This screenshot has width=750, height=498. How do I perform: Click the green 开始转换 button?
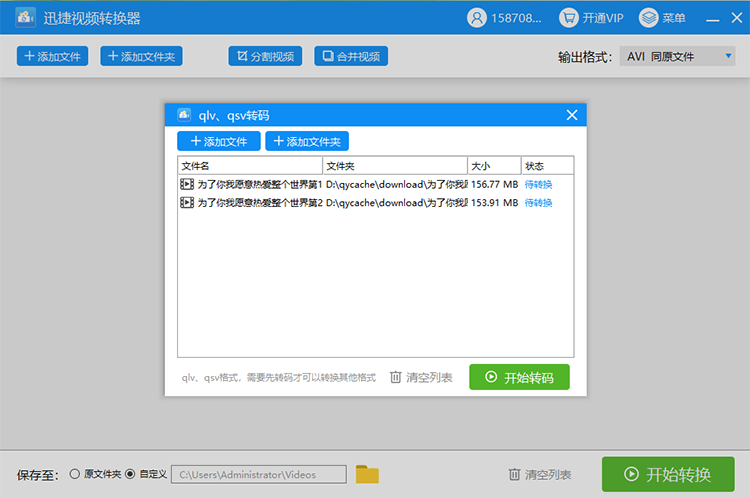coord(668,474)
